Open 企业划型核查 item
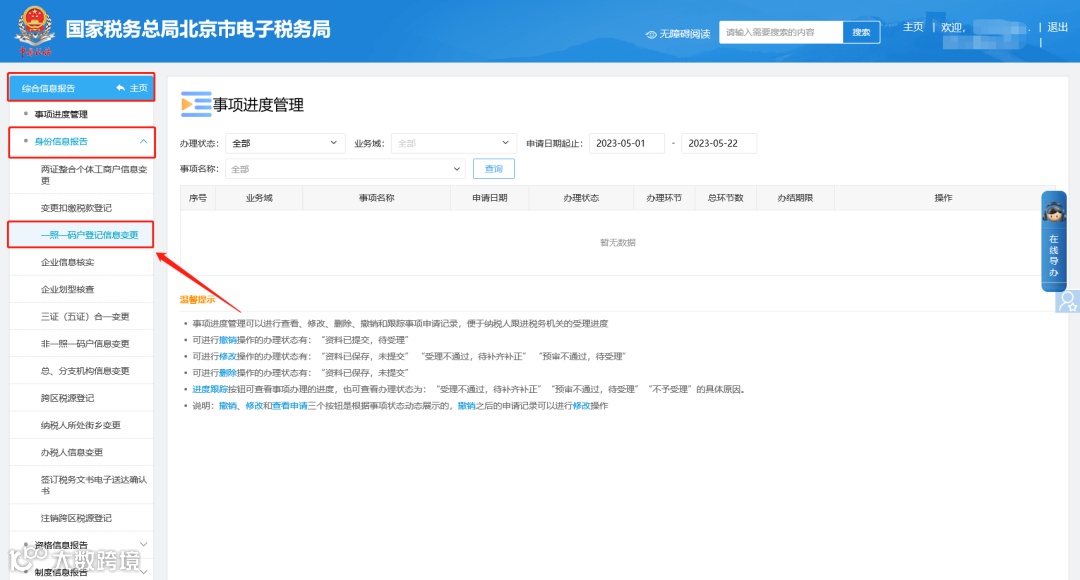Screen dimensions: 1080x580 (68, 289)
